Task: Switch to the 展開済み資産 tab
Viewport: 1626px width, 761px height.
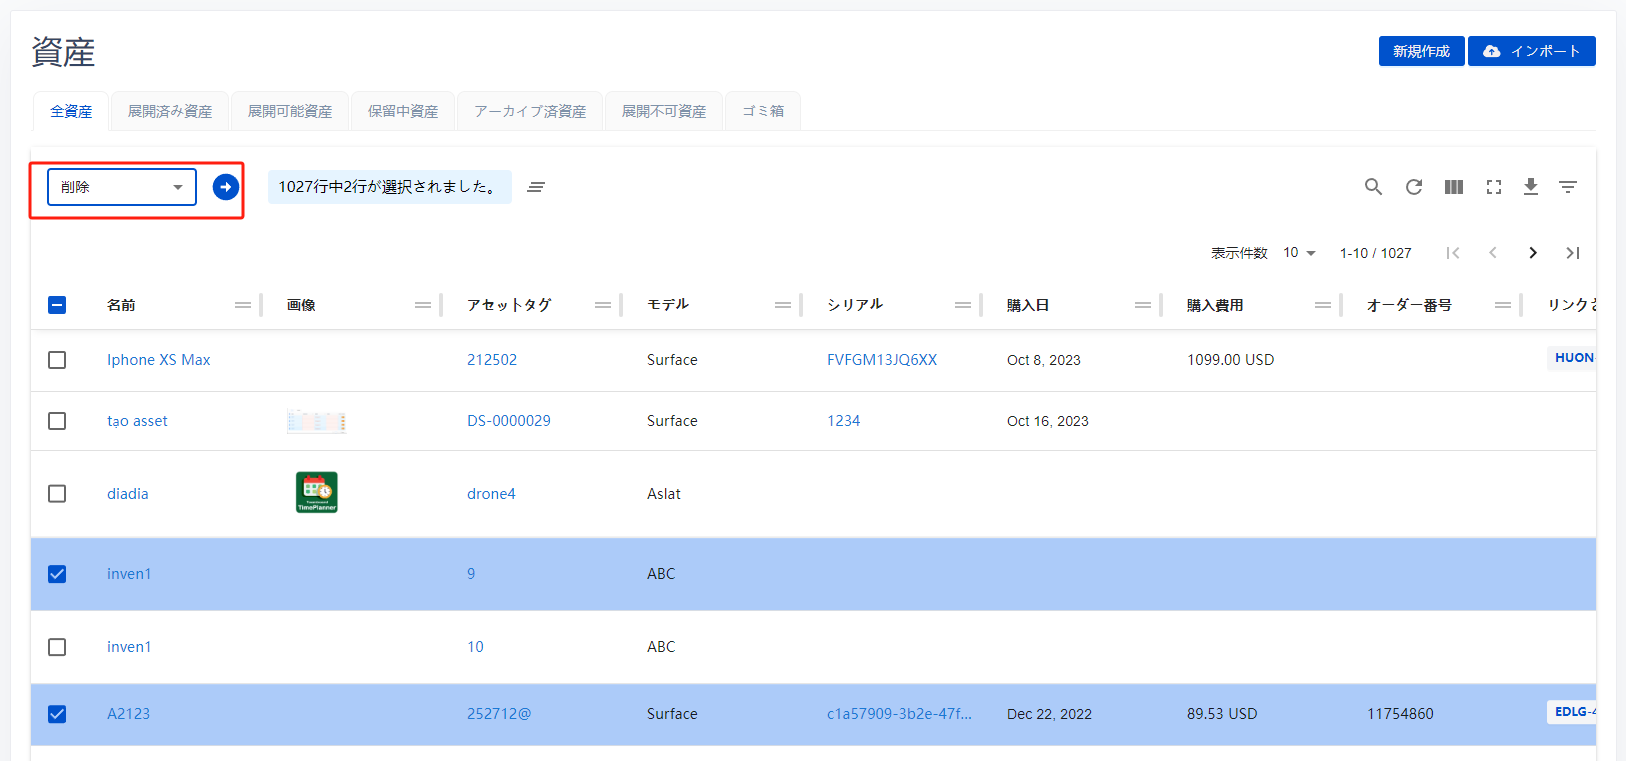Action: tap(170, 111)
